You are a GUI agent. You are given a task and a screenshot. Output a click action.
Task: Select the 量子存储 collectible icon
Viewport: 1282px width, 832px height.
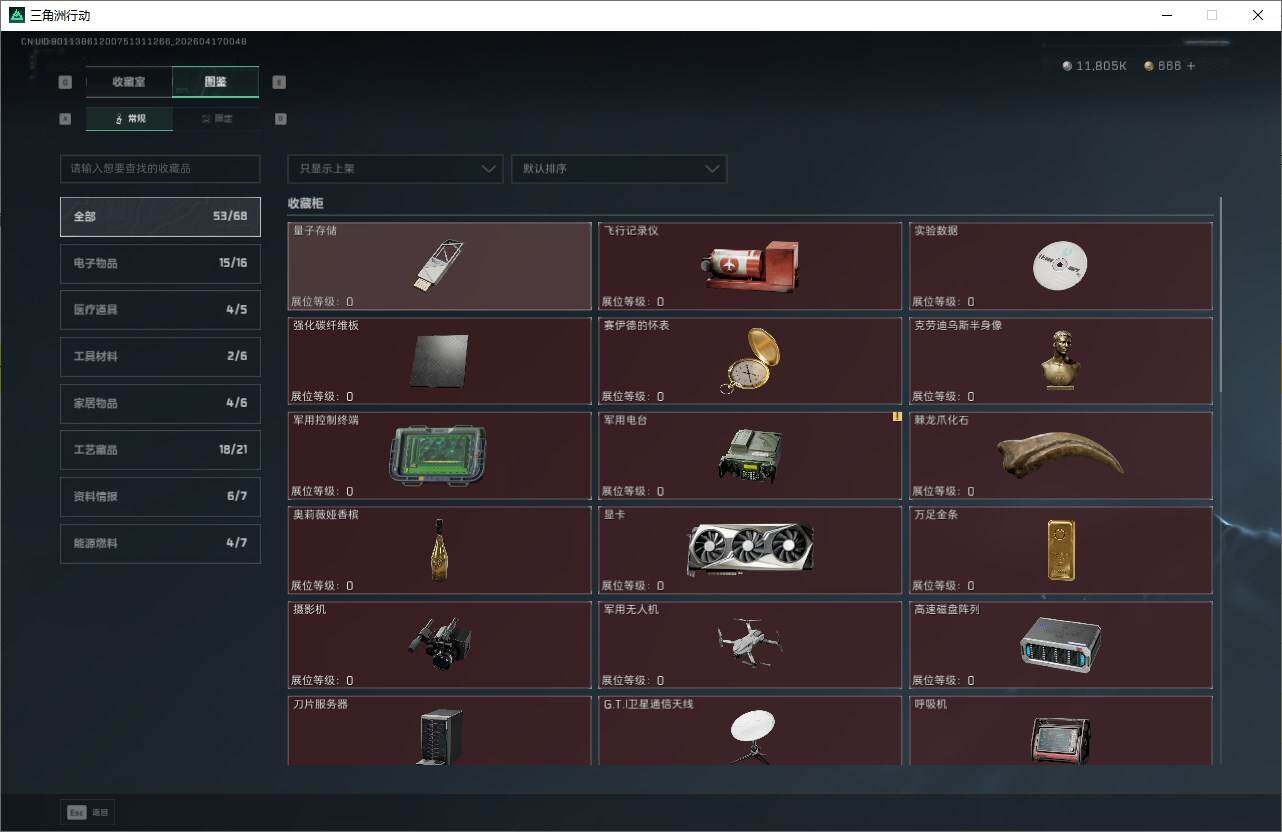(x=439, y=264)
